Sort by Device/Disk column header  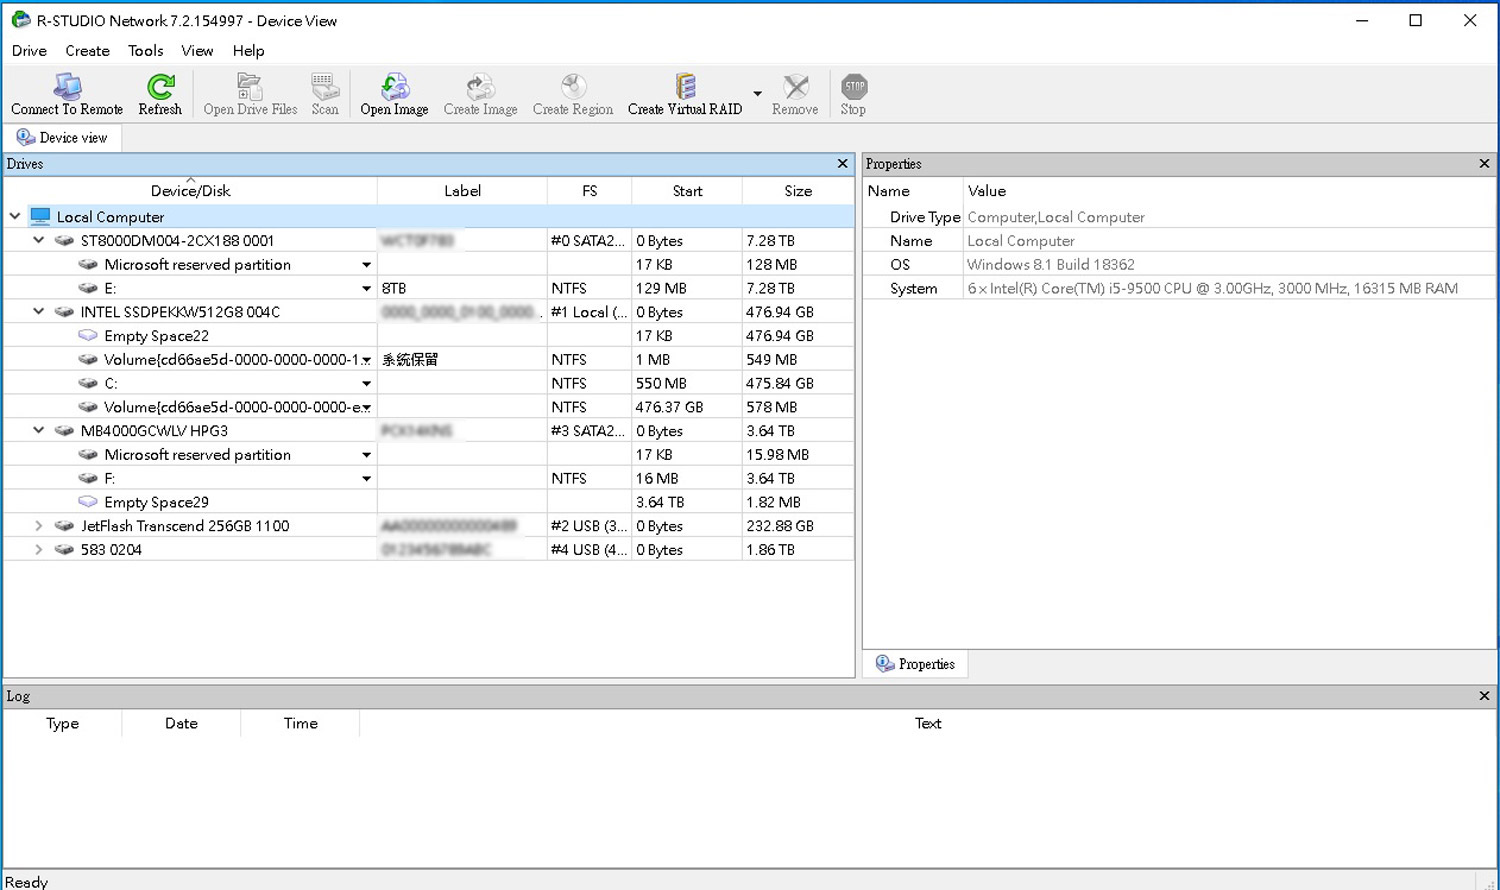pos(190,190)
